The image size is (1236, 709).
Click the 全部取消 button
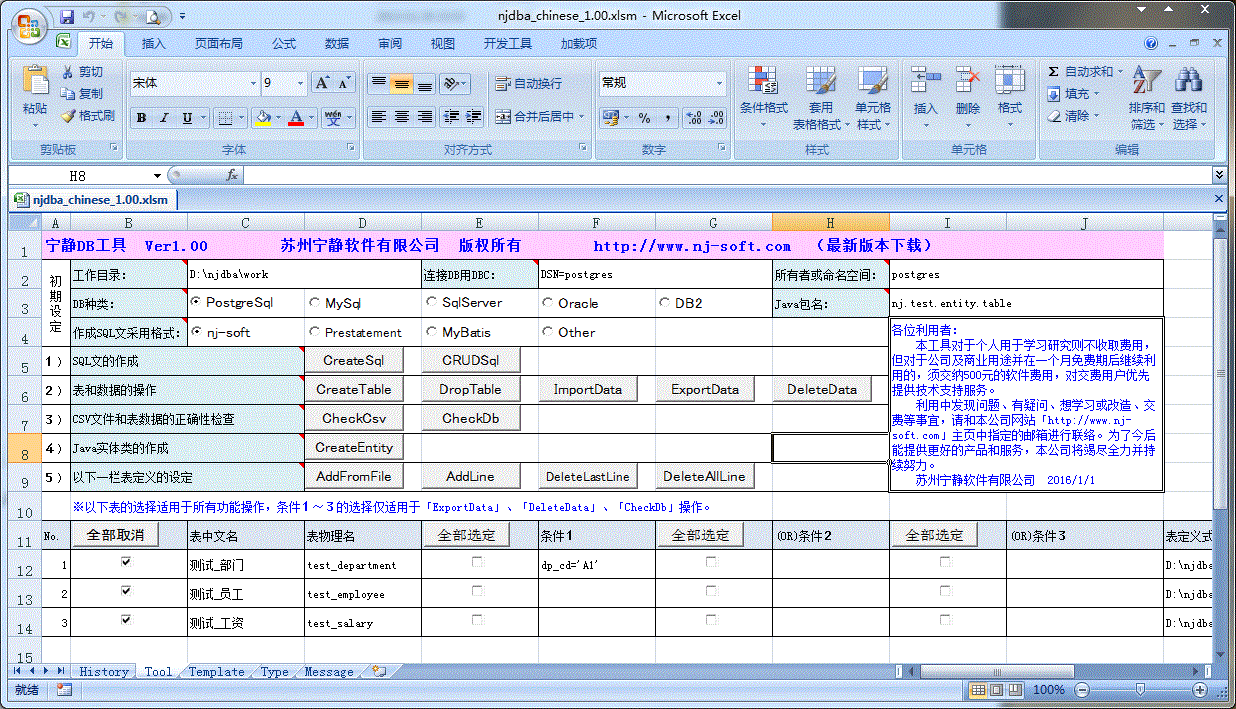tap(115, 535)
